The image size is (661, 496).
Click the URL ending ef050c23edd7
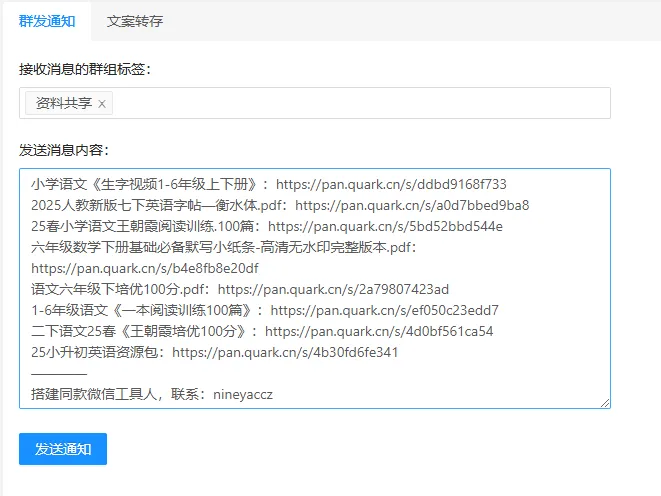[x=384, y=311]
